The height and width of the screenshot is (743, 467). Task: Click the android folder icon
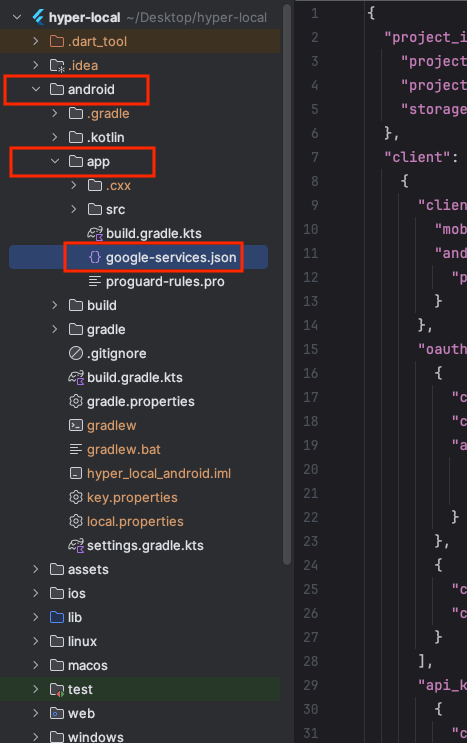point(57,89)
